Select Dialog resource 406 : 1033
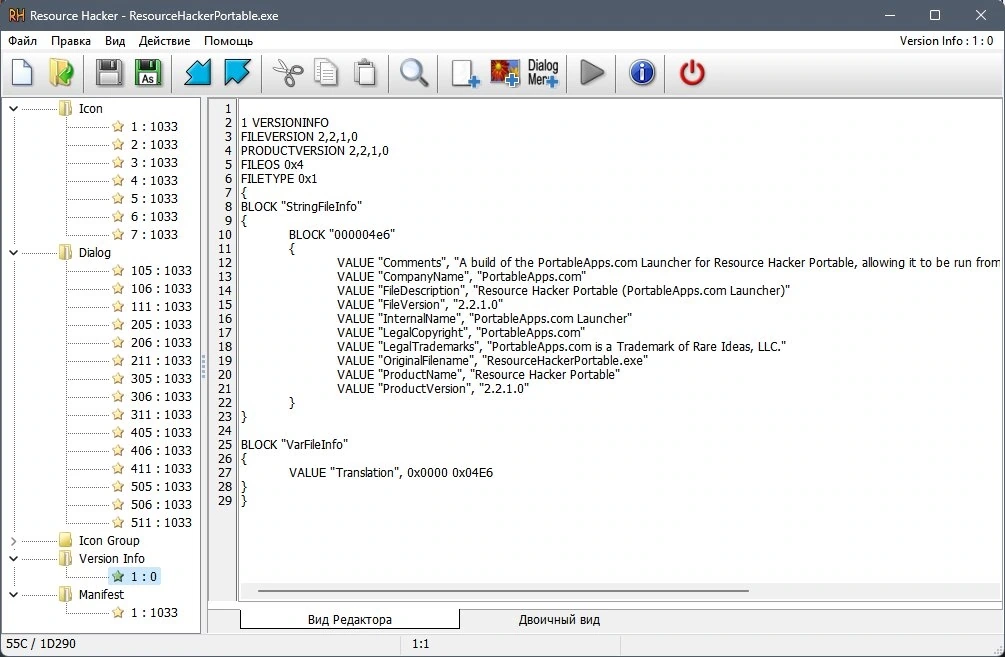This screenshot has width=1005, height=657. (152, 450)
